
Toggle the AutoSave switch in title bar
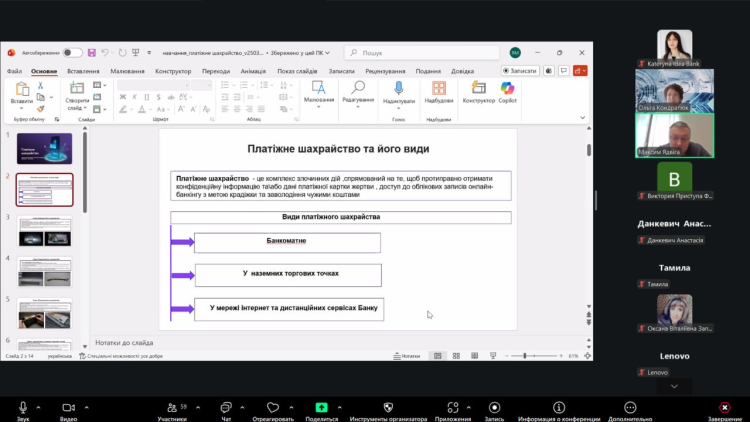(x=72, y=52)
